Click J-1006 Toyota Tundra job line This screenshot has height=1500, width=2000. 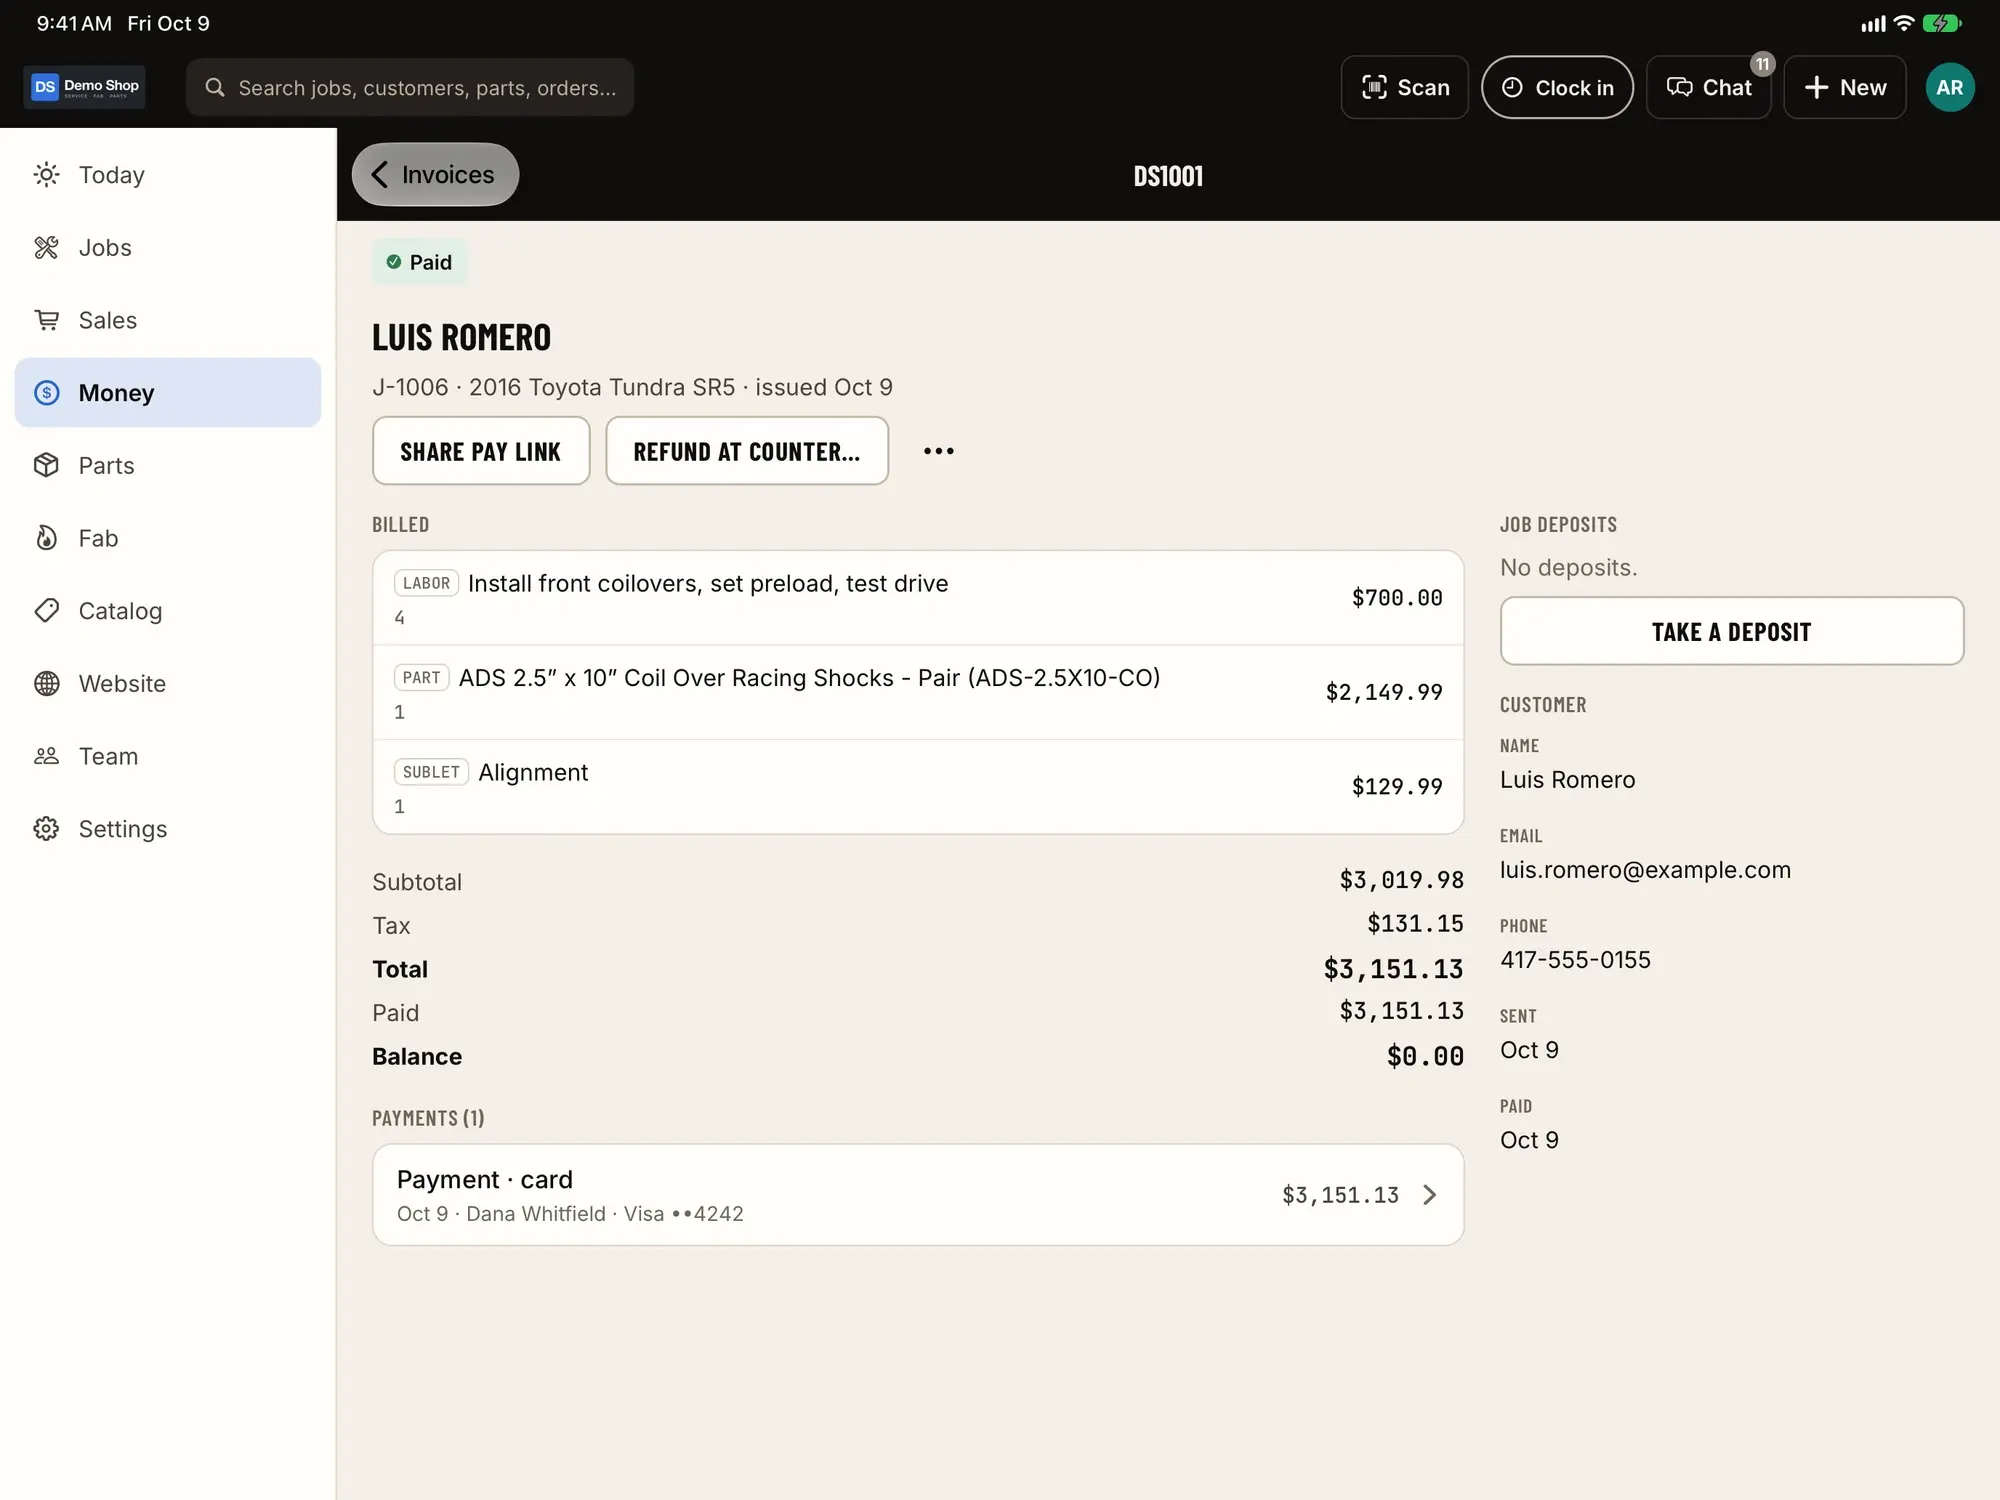pos(632,387)
